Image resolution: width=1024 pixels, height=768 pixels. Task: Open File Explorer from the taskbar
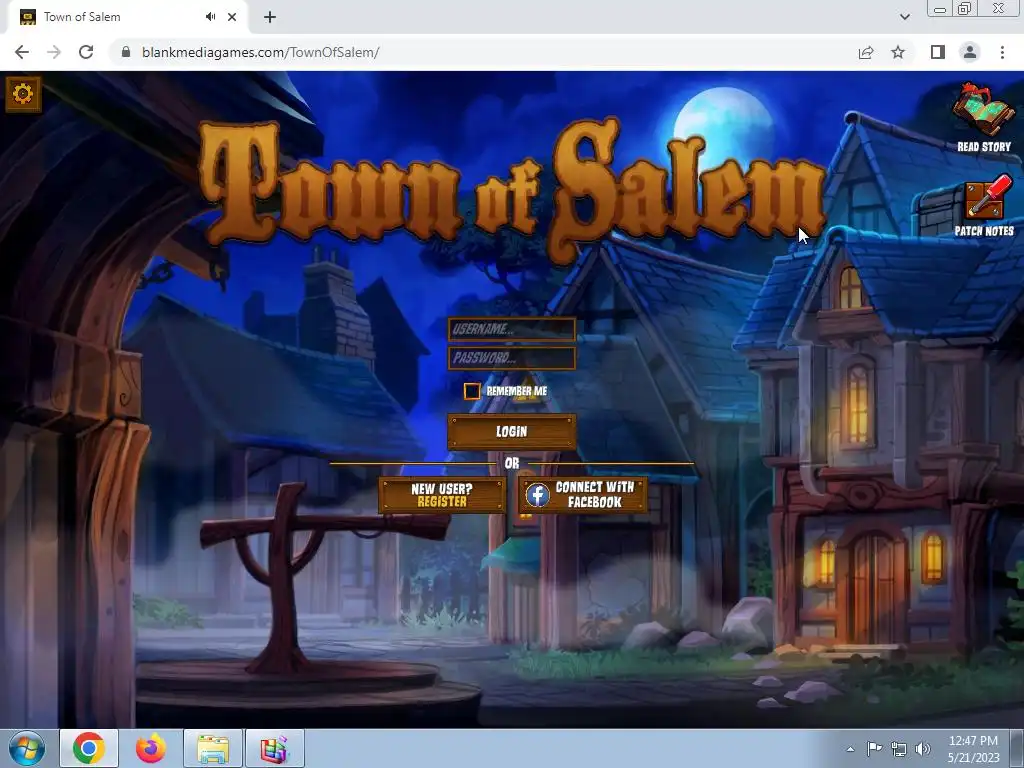tap(213, 748)
